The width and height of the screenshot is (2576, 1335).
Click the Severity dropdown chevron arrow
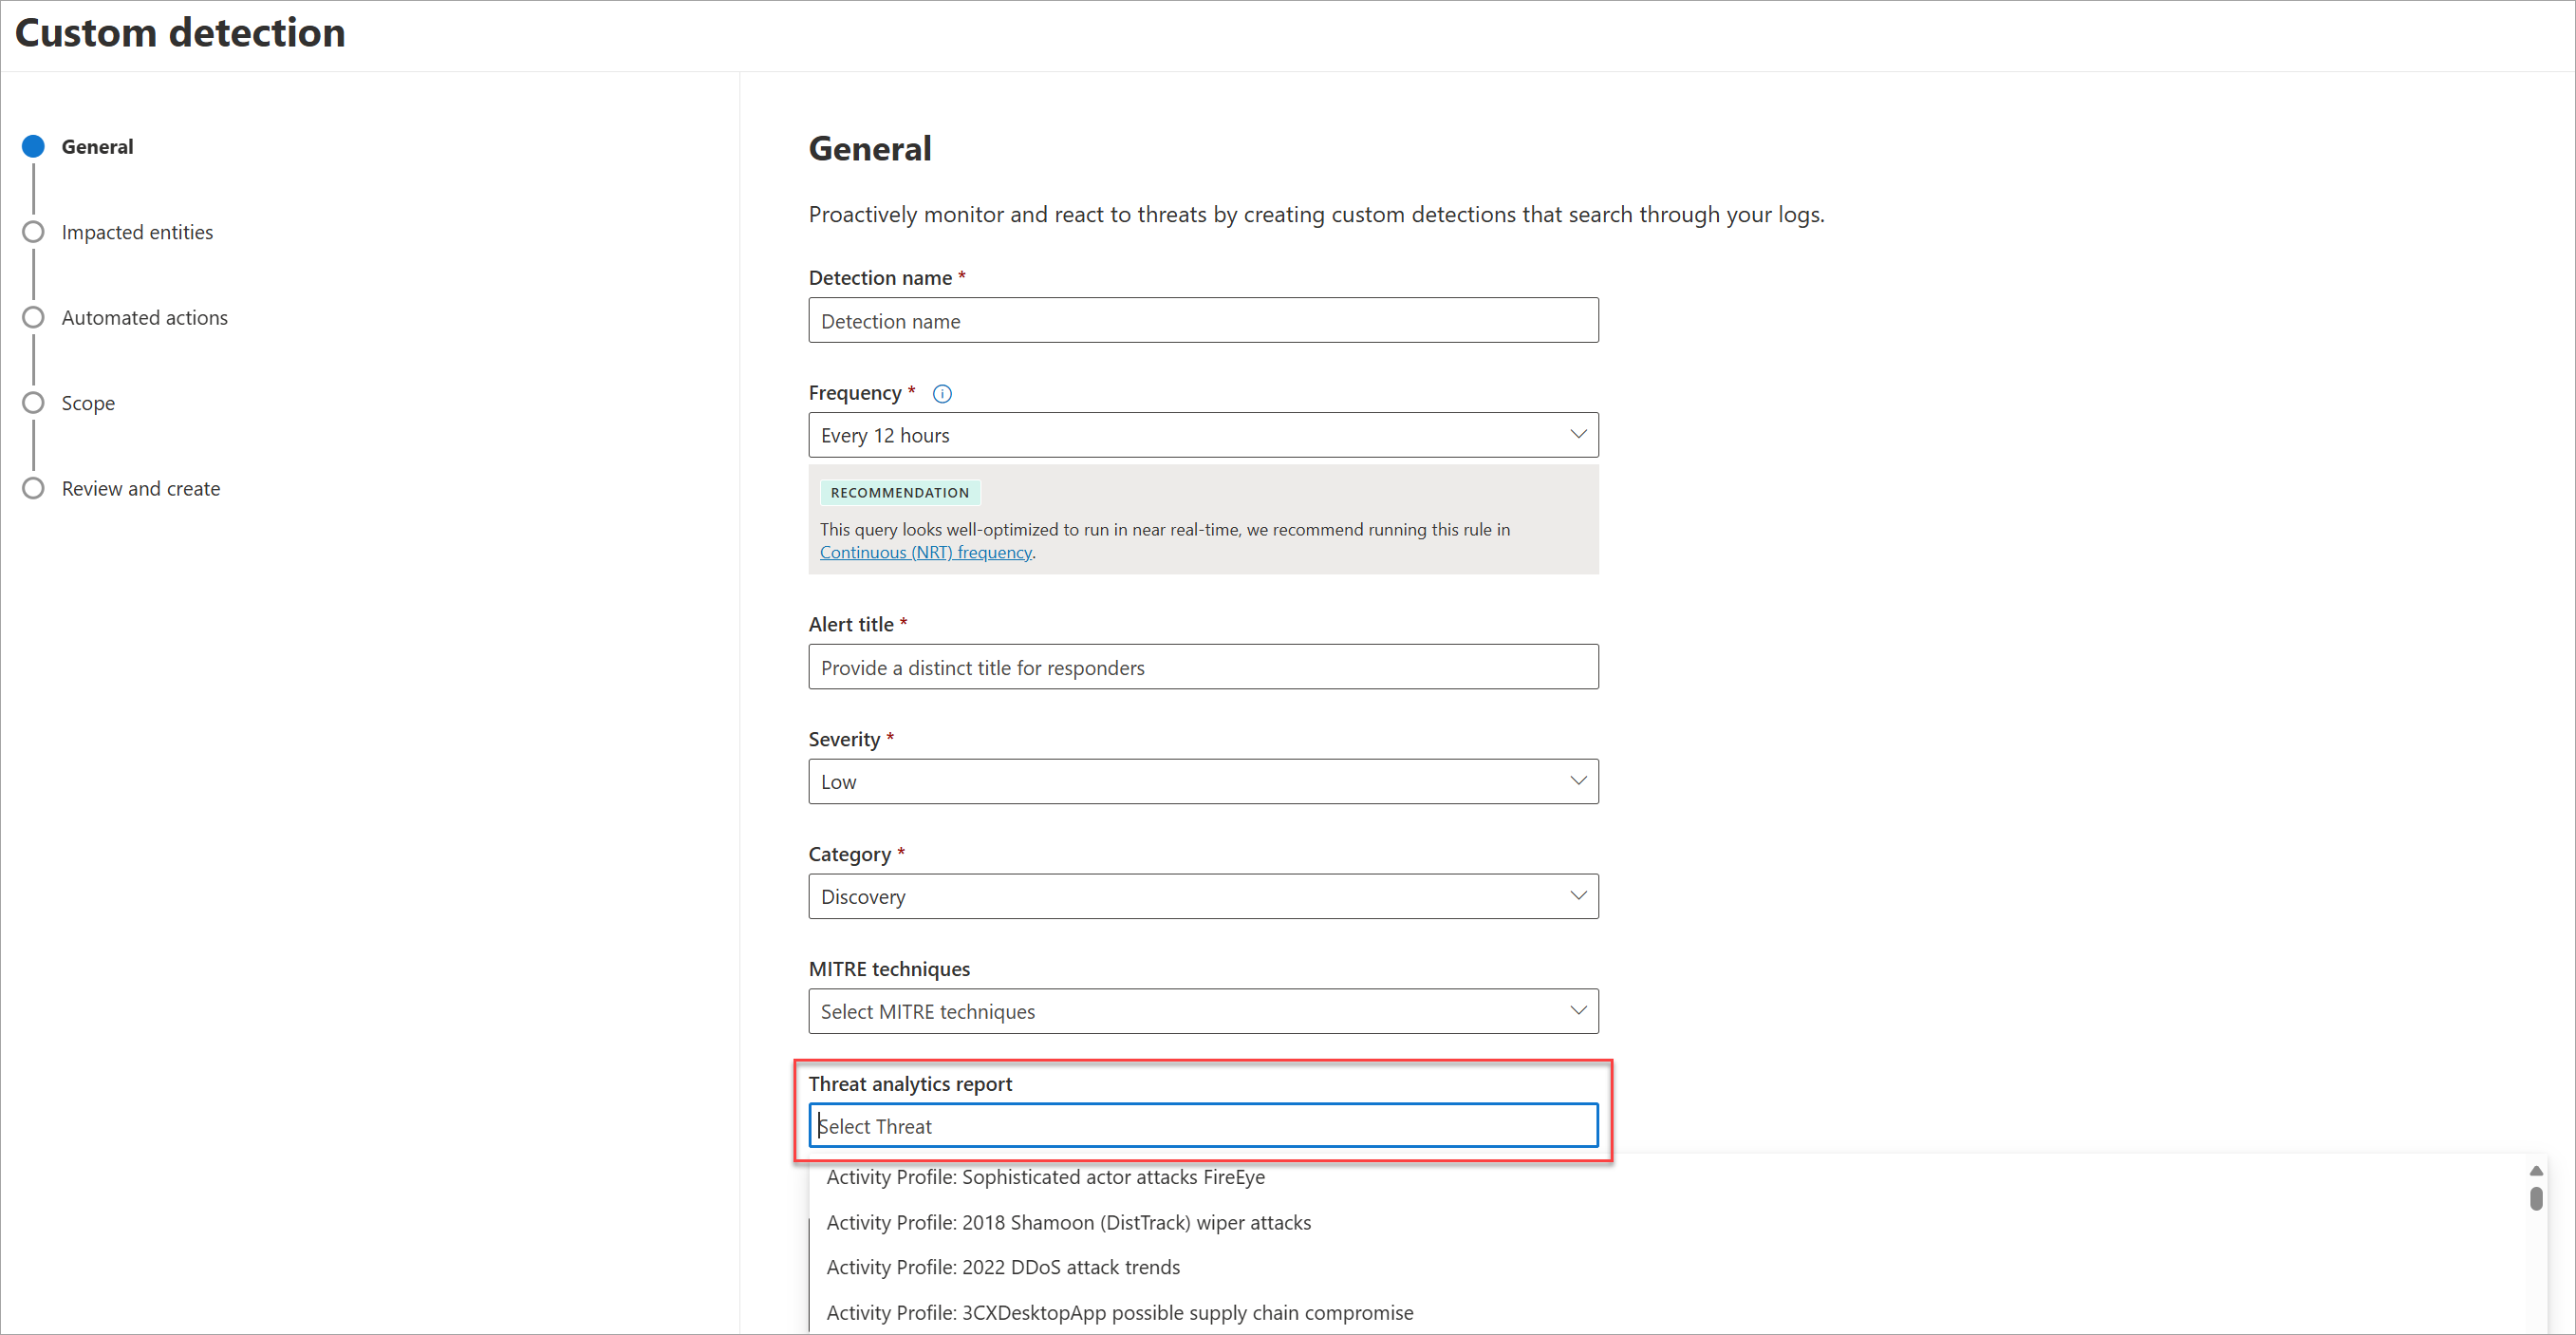(1578, 781)
